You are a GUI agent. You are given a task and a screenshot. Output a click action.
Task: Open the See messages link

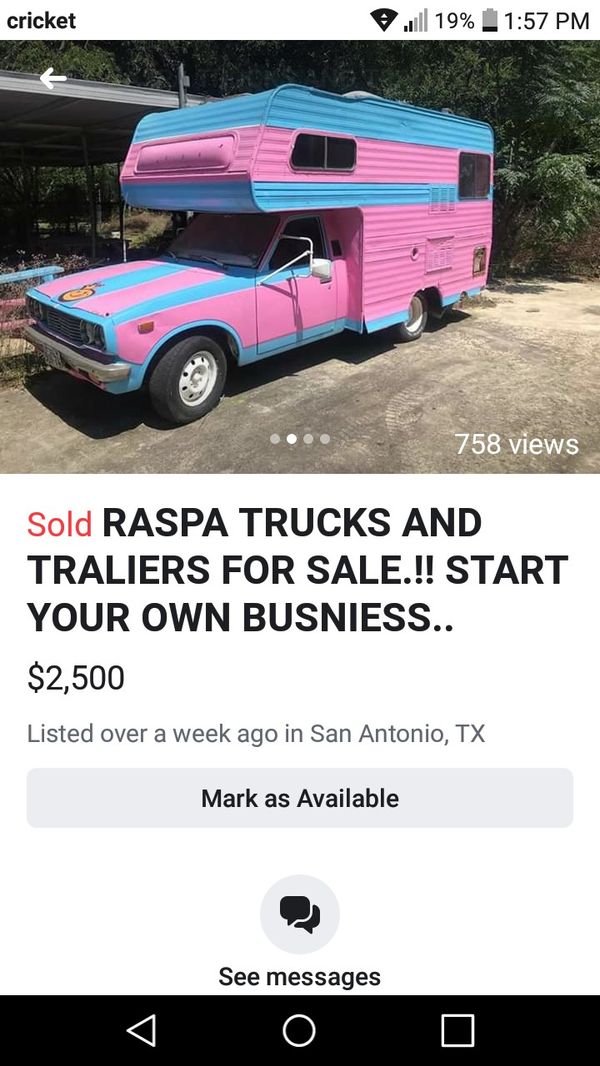(299, 975)
